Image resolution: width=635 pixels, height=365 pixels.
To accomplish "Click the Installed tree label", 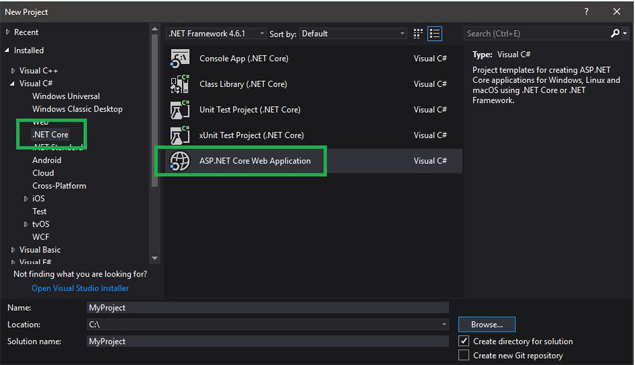I will pos(29,50).
